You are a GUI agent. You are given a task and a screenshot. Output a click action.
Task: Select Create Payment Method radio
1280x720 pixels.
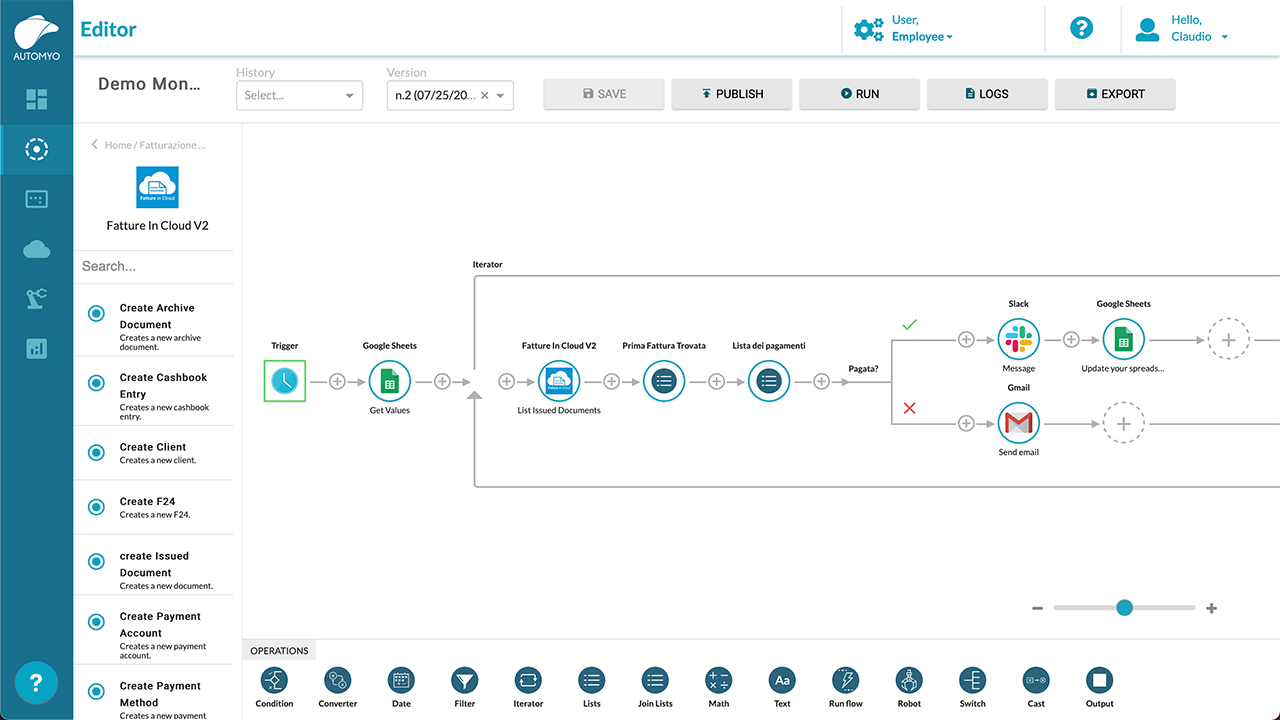pos(96,691)
